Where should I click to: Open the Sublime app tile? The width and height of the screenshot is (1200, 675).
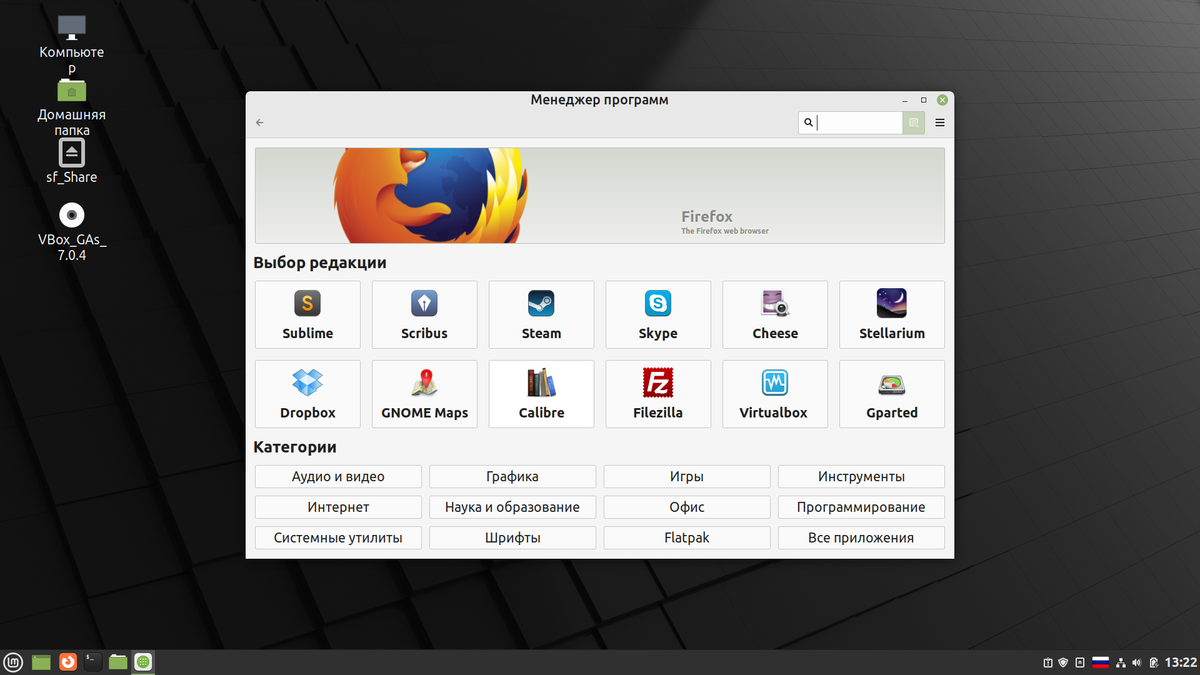pos(308,315)
